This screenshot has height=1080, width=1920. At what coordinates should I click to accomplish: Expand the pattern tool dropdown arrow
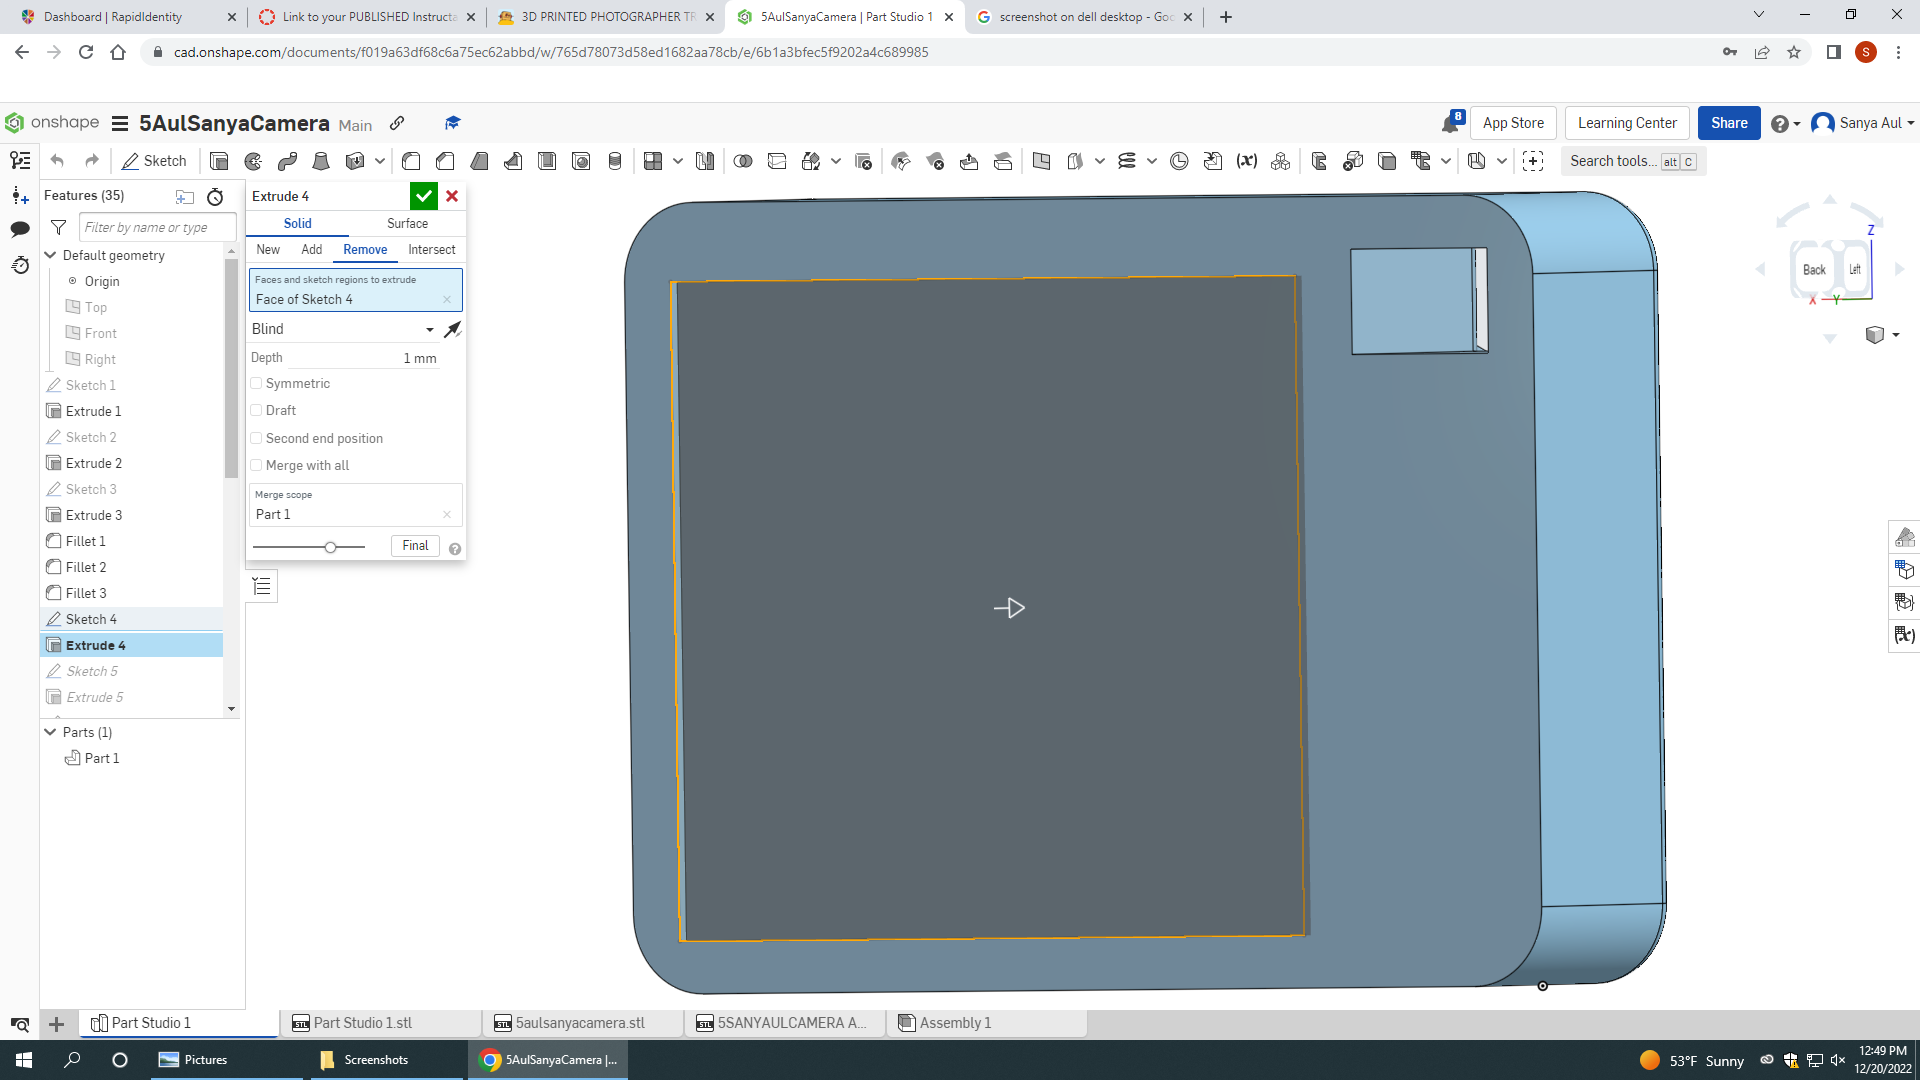point(678,161)
